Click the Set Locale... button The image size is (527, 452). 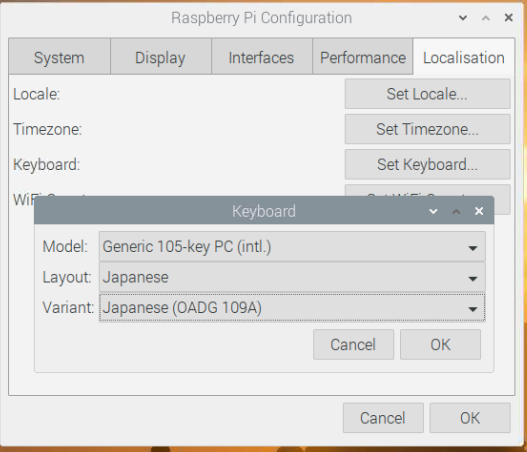[x=428, y=94]
